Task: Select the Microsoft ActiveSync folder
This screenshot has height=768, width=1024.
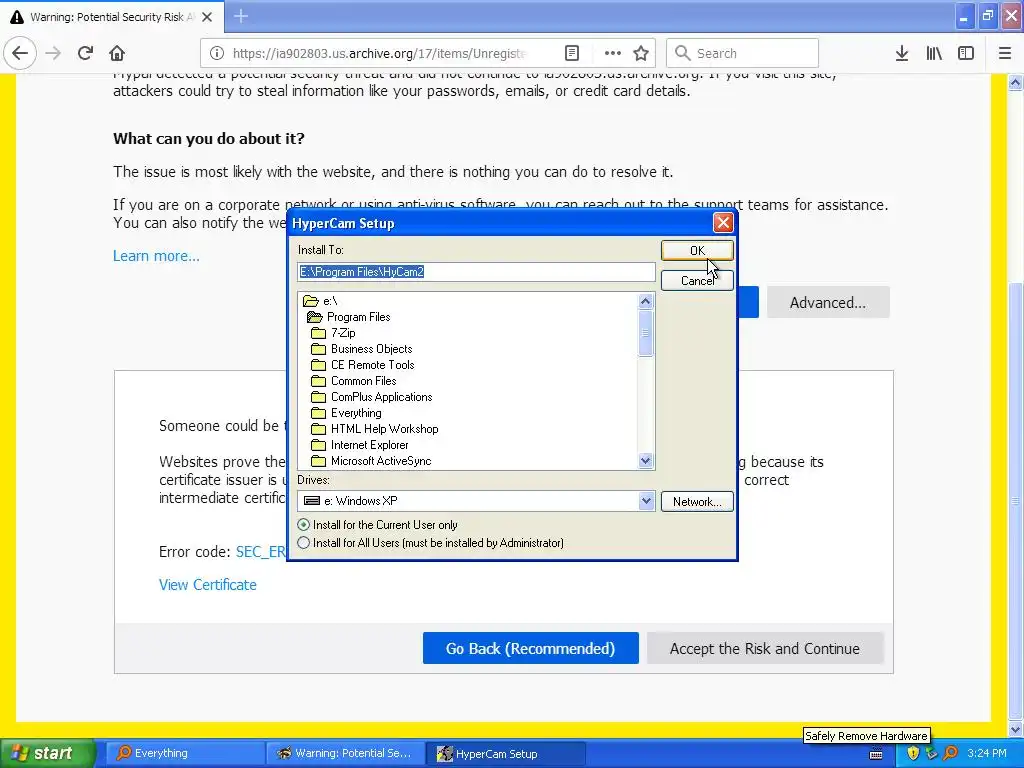Action: coord(372,461)
